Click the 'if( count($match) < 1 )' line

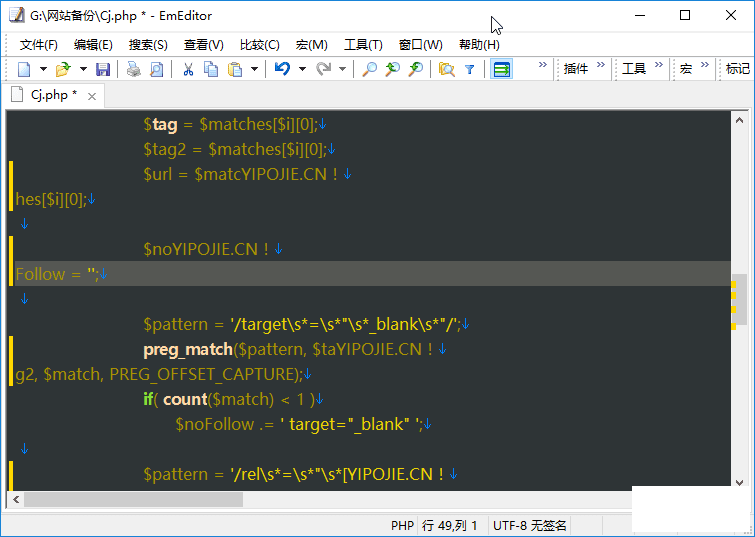coord(229,399)
